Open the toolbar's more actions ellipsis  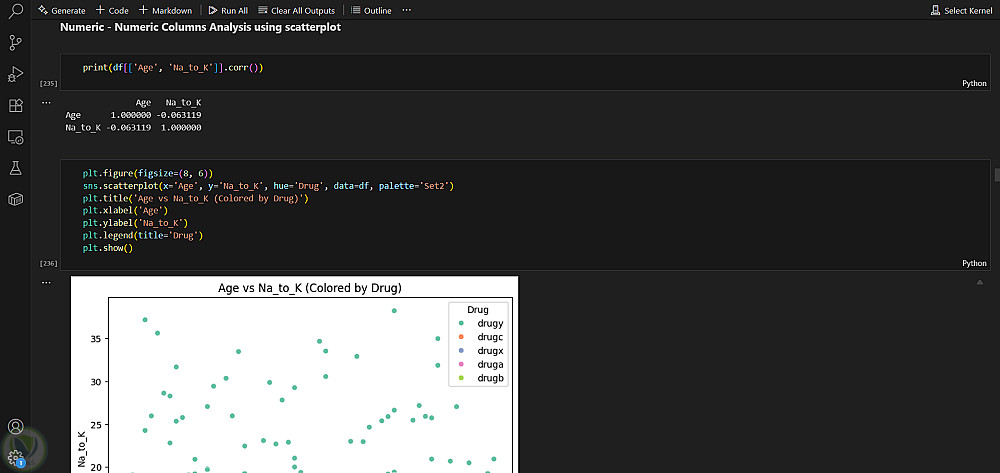[x=406, y=10]
